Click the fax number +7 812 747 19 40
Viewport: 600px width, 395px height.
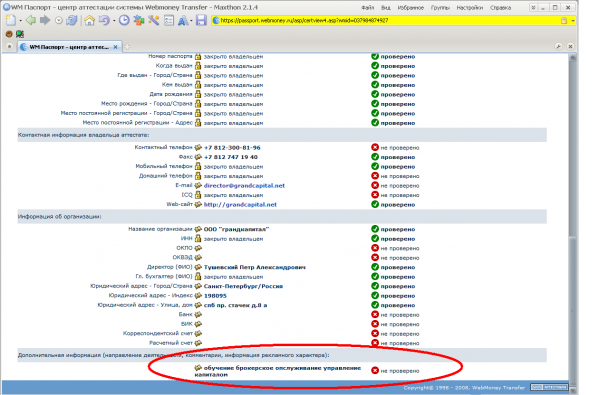click(x=231, y=157)
